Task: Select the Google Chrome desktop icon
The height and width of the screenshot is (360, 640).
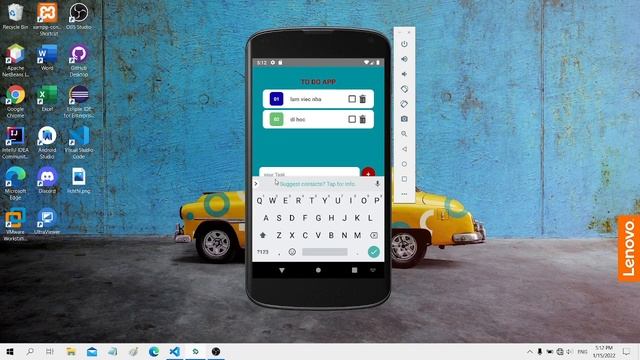Action: (15, 101)
